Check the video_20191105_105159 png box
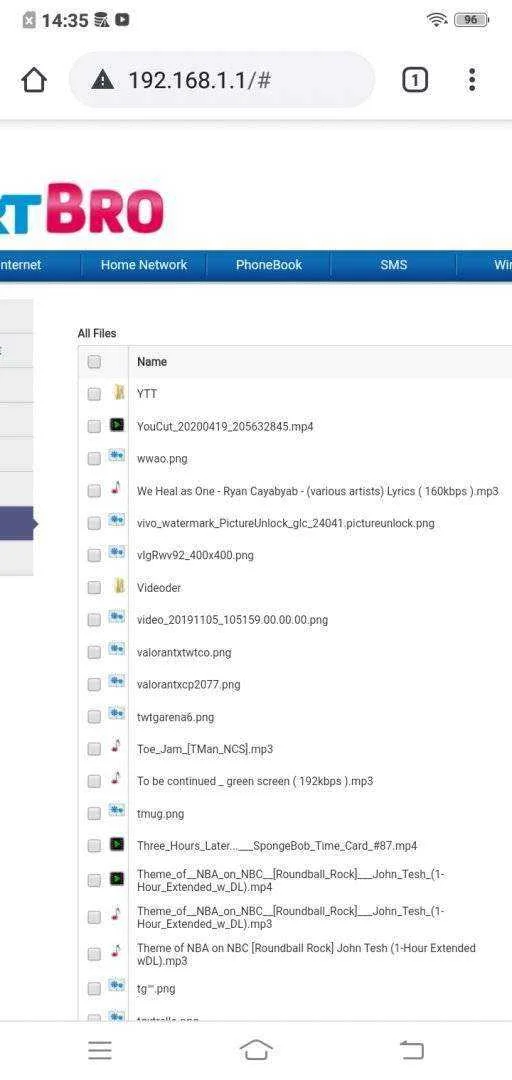The width and height of the screenshot is (512, 1080). coord(94,620)
